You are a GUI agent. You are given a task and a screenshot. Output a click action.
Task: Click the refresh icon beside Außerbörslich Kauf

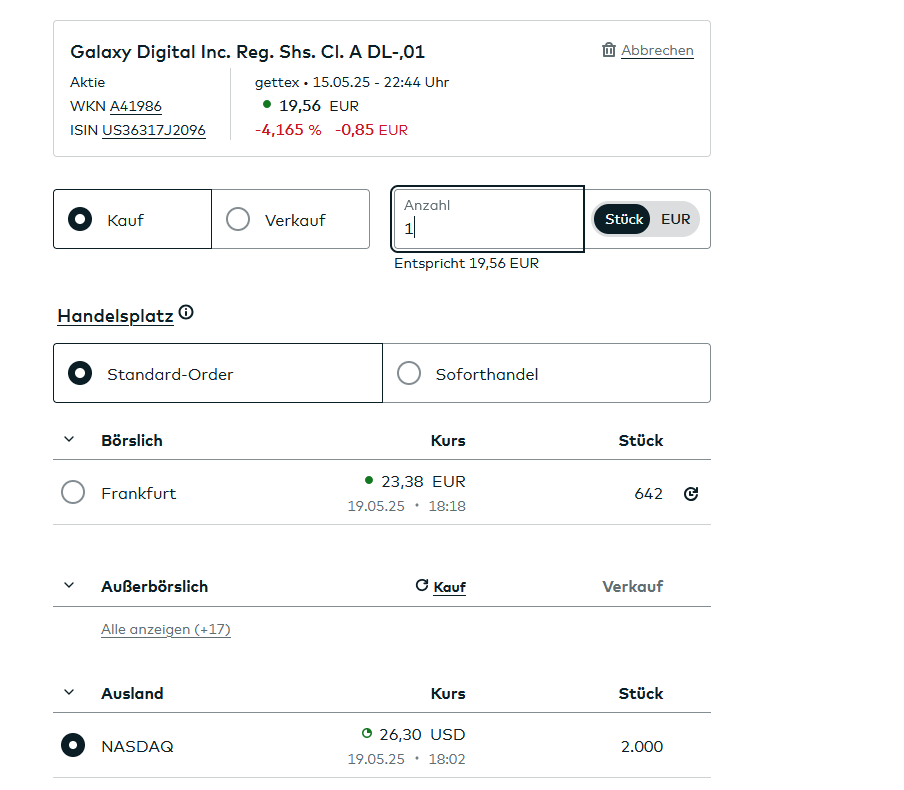point(421,585)
